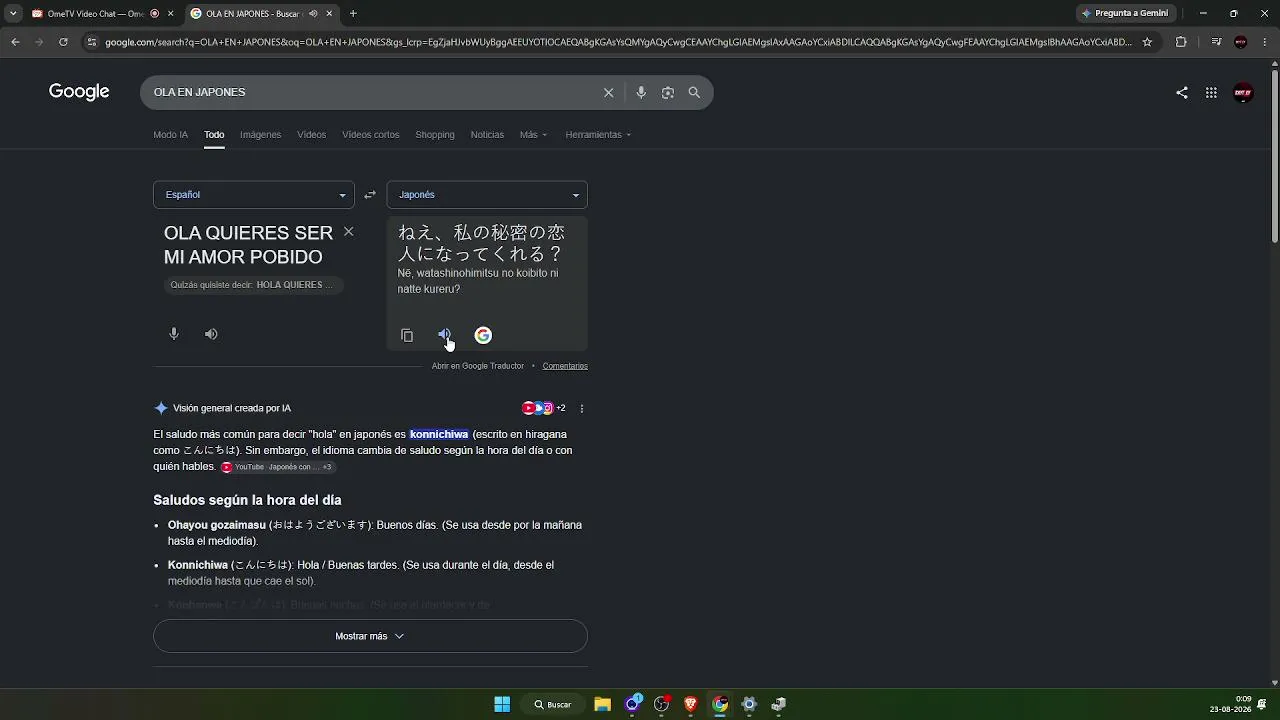1280x720 pixels.
Task: Open the Comentarios link
Action: point(565,366)
